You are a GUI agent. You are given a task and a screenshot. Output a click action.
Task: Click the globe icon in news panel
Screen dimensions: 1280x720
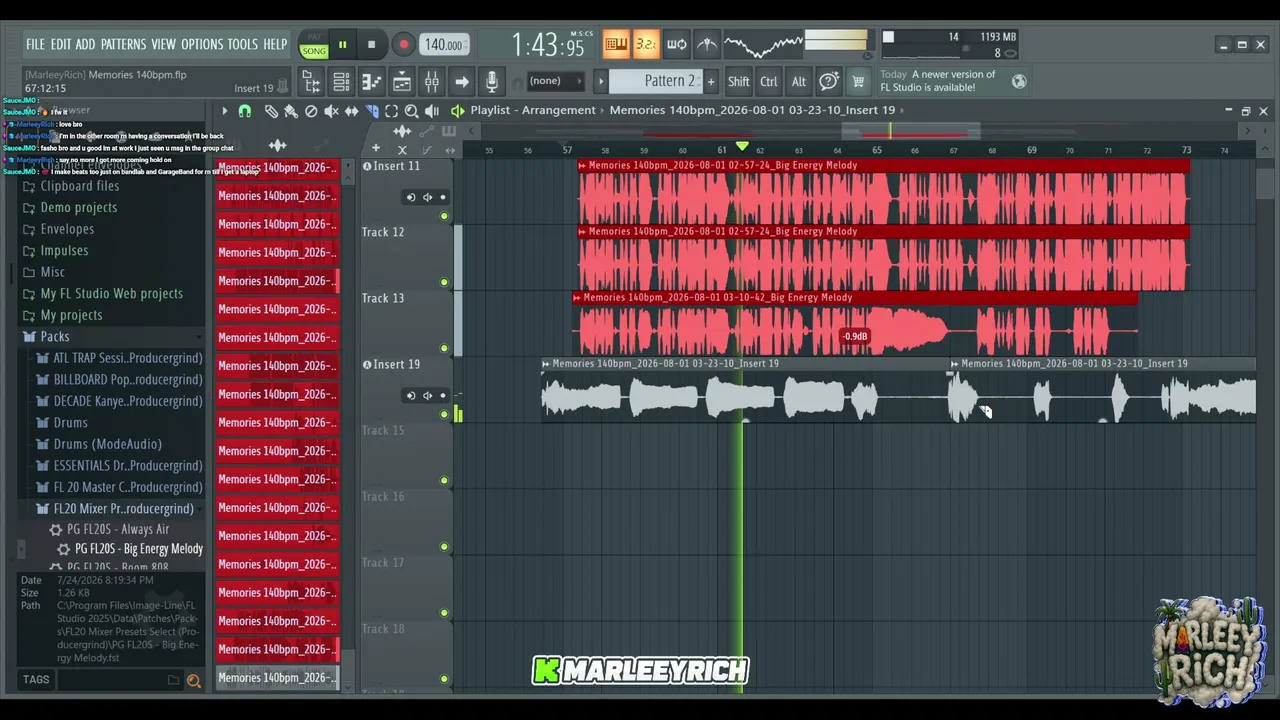(1019, 82)
